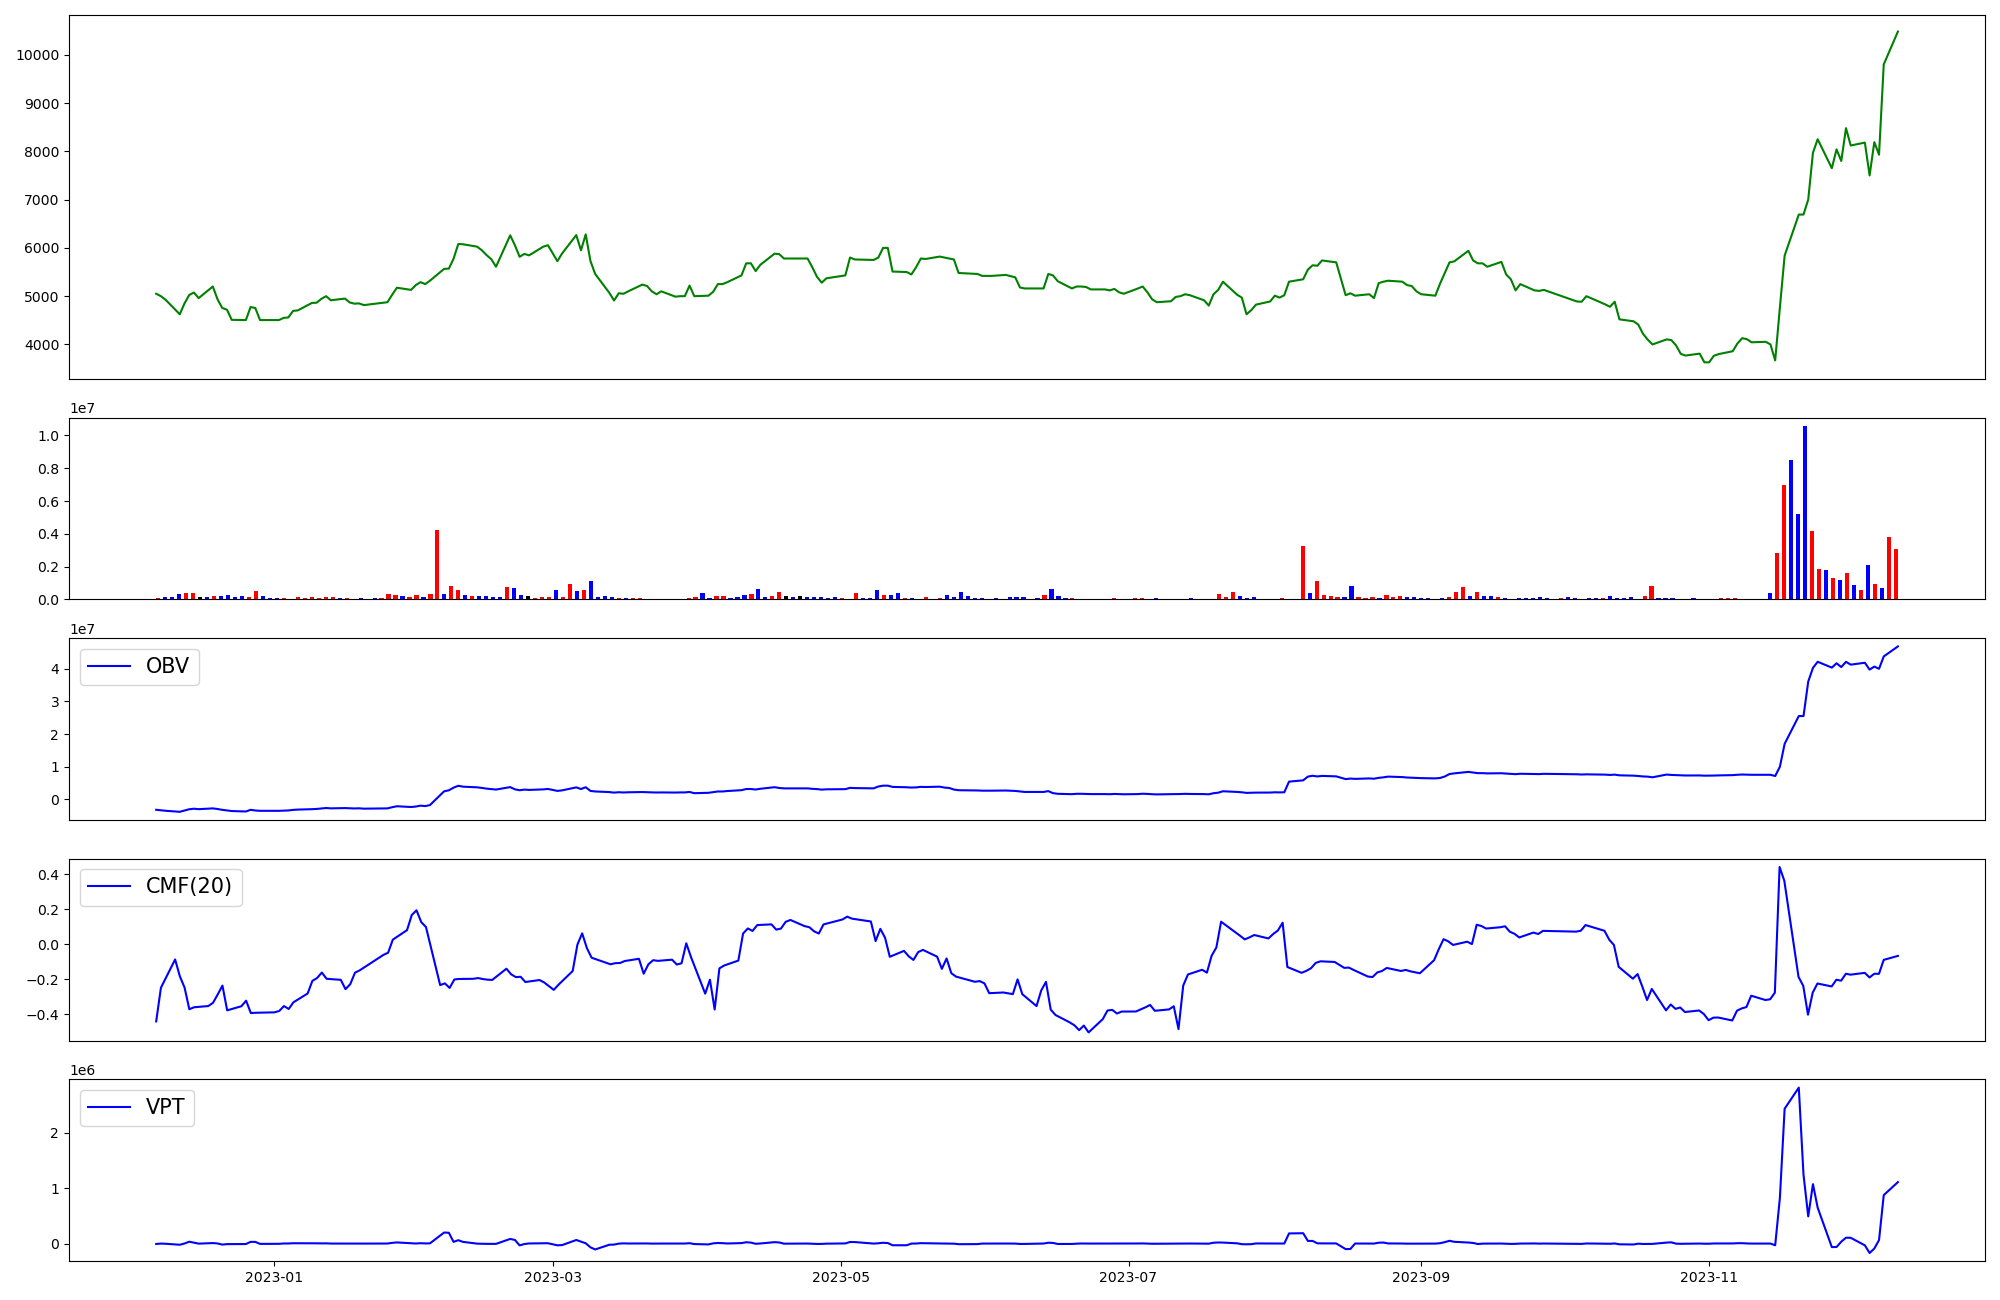The width and height of the screenshot is (2000, 1300).
Task: Click the 4000 price axis tick label
Action: (x=41, y=345)
